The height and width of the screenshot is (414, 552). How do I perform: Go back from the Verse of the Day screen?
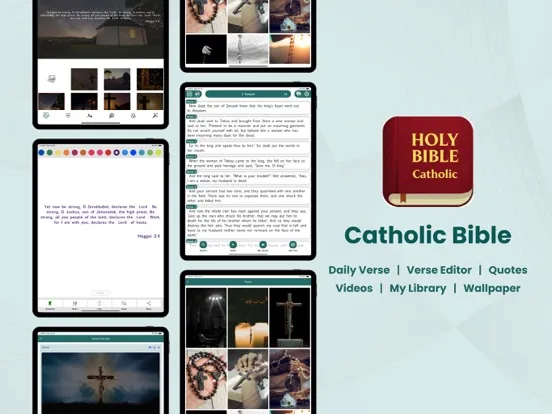coord(41,339)
